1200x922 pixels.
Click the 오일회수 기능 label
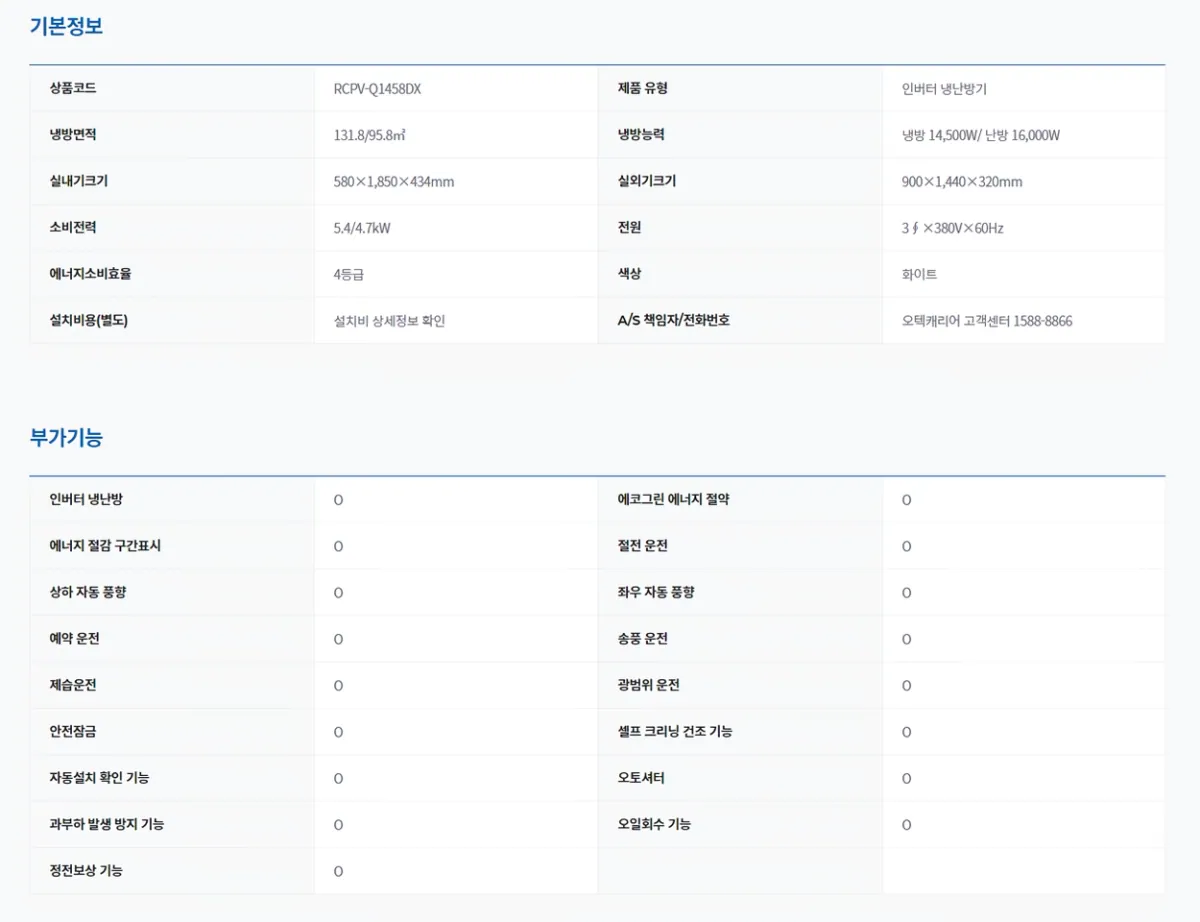point(654,824)
